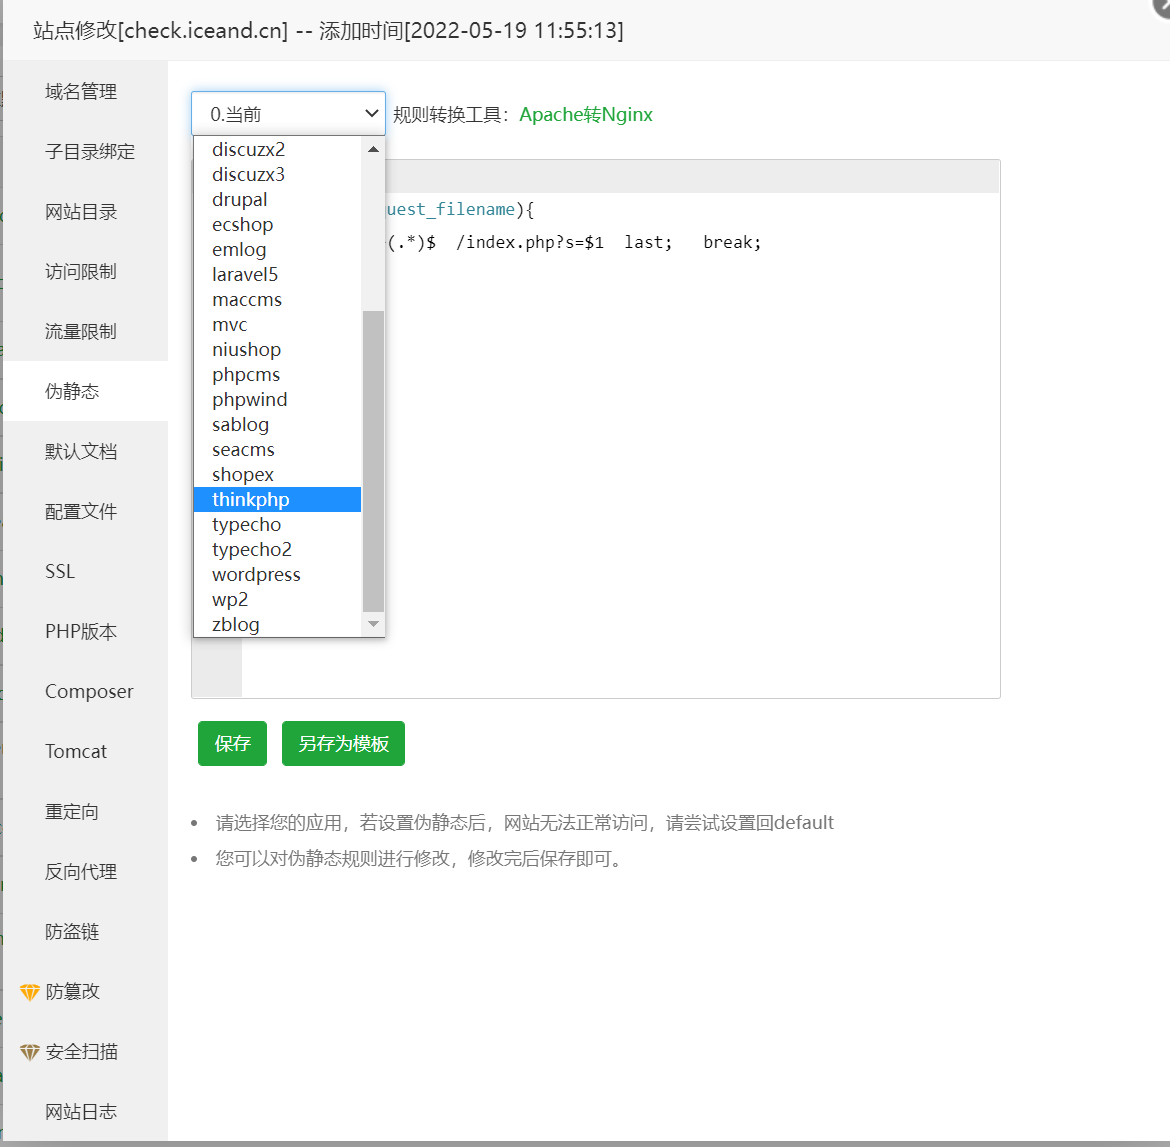Click the dropdown list's scroll down arrow
The image size is (1170, 1147).
373,624
